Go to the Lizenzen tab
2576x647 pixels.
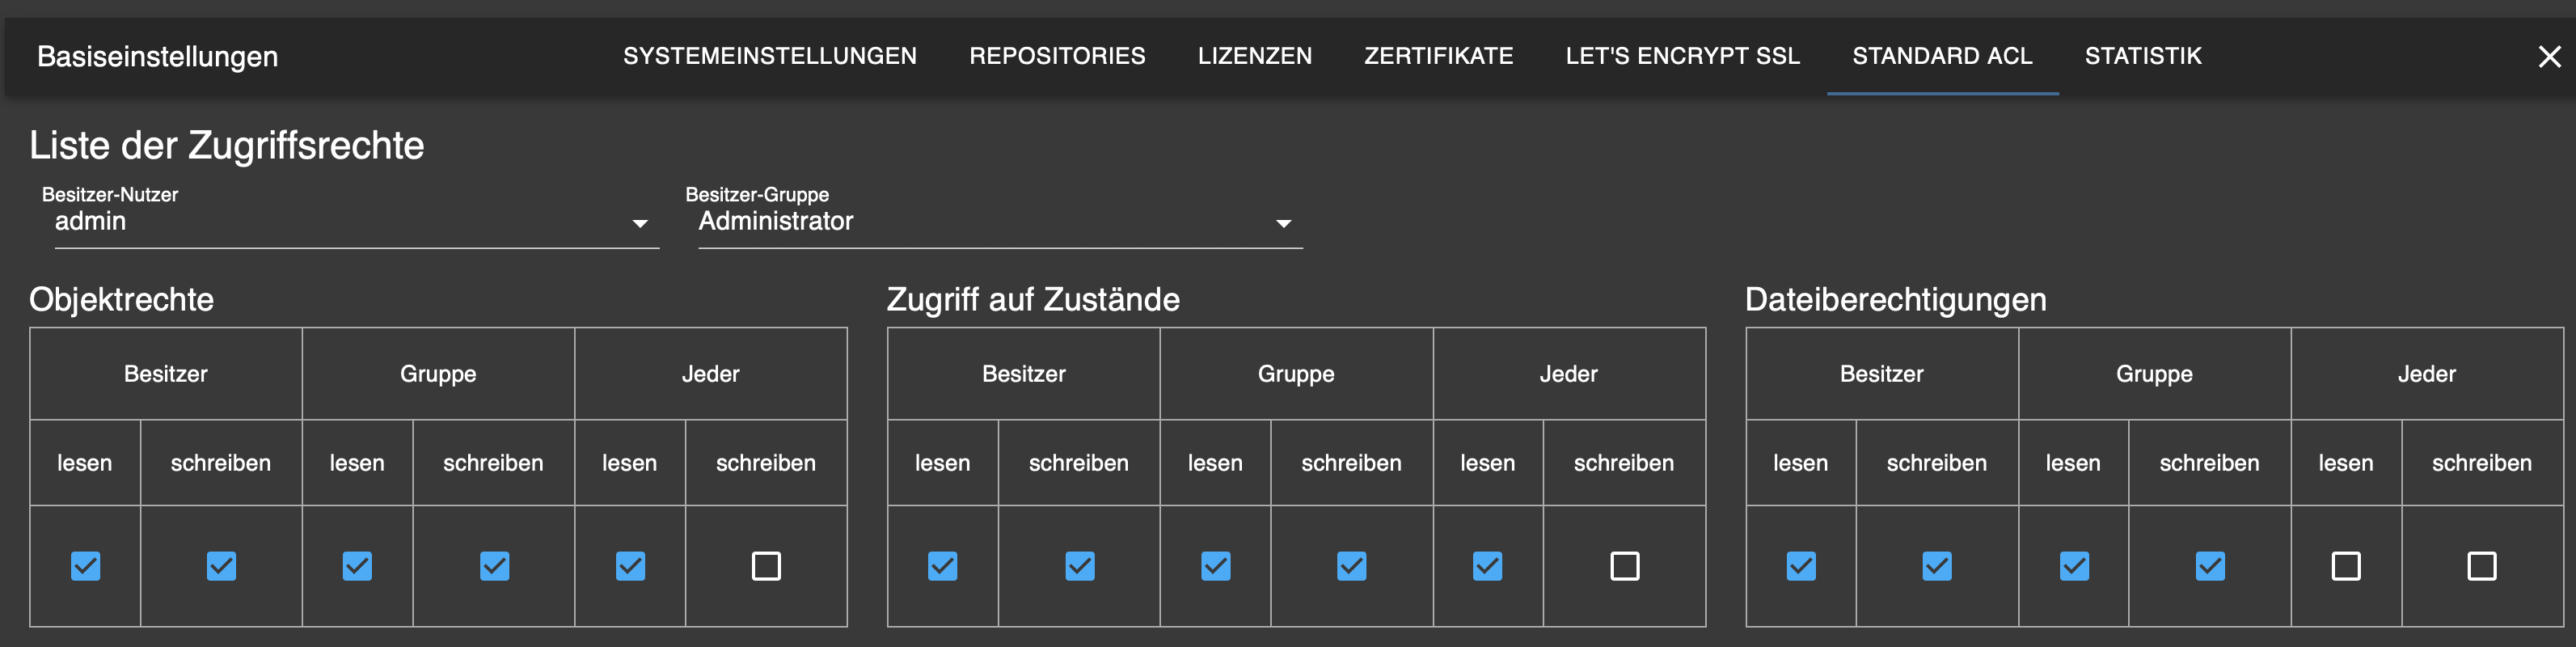tap(1254, 56)
